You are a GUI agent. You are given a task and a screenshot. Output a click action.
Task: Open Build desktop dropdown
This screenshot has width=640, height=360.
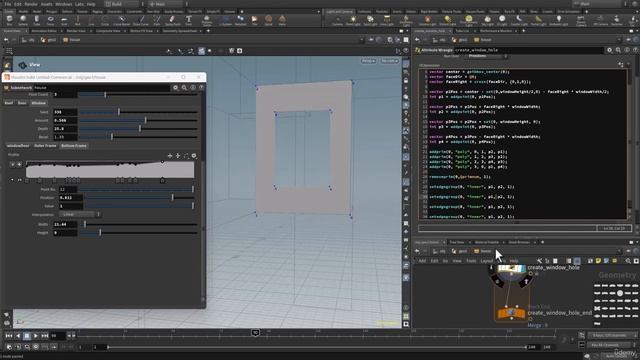124,4
